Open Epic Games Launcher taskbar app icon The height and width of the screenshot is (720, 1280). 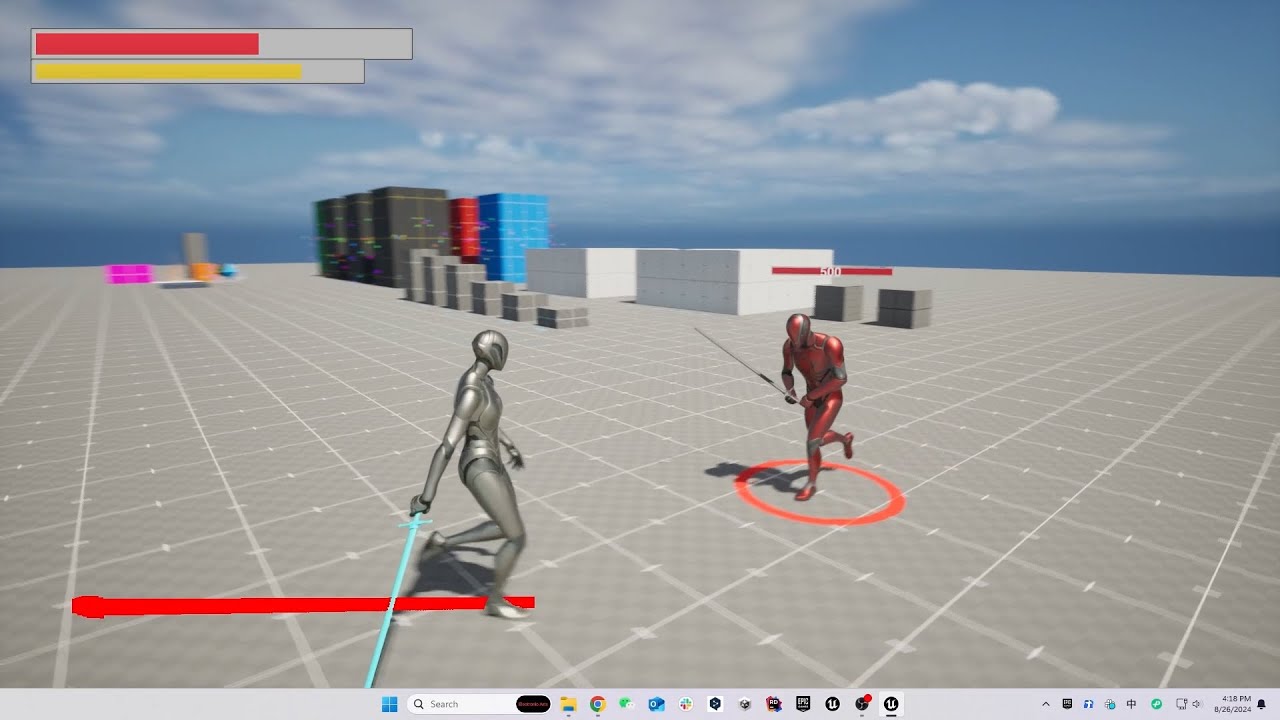pyautogui.click(x=803, y=704)
